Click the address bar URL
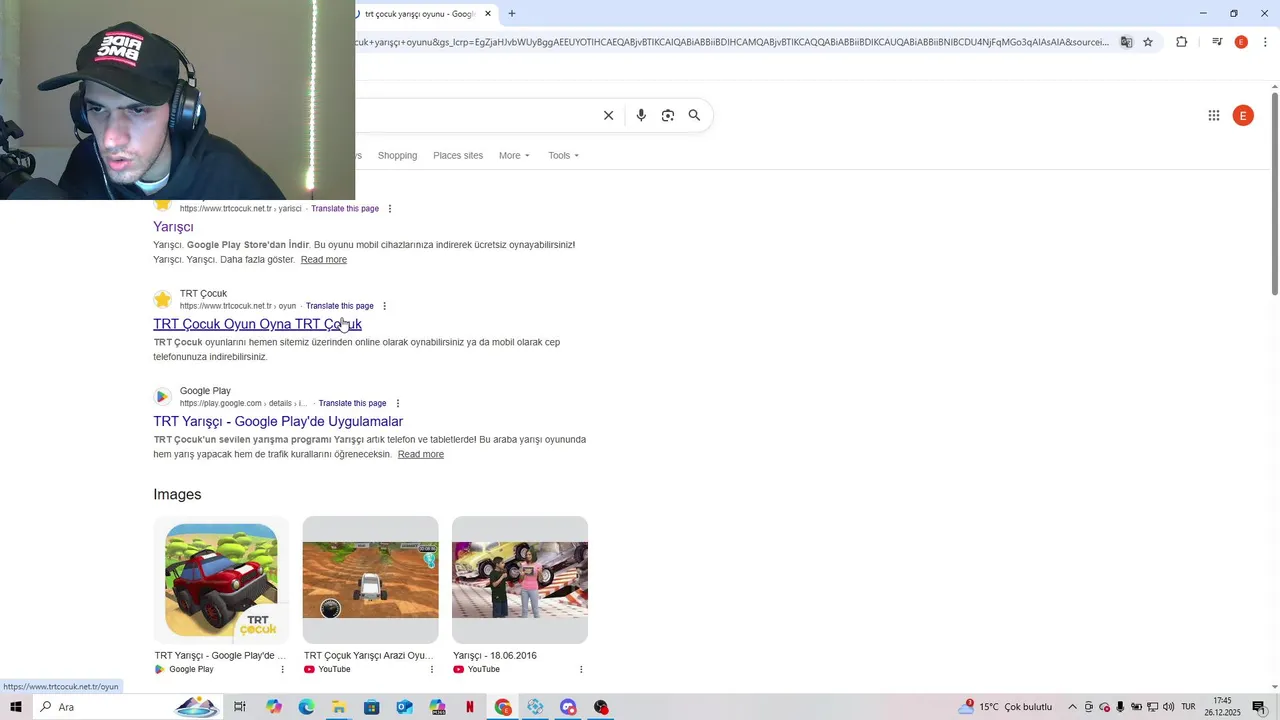The height and width of the screenshot is (720, 1280). [732, 42]
